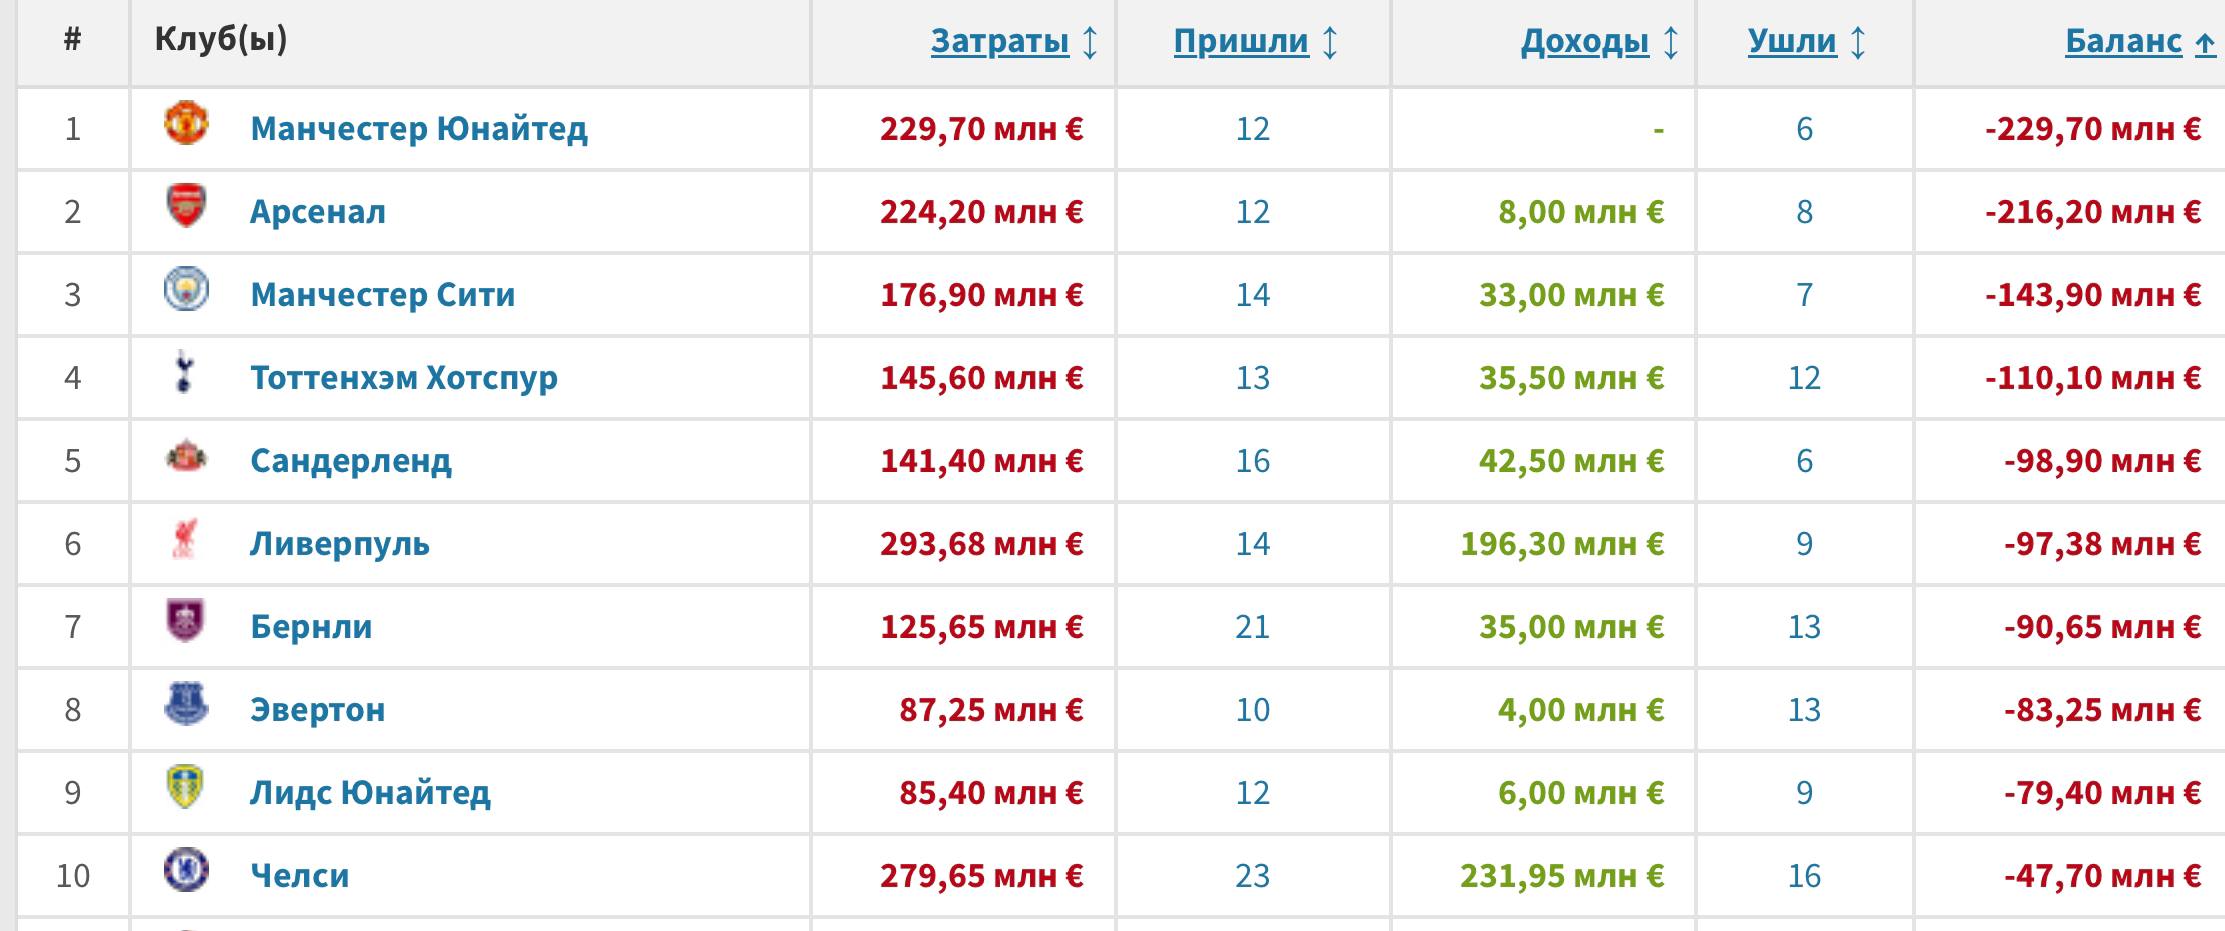Toggle sort direction on Баланс column
2225x931 pixels.
[x=2124, y=41]
